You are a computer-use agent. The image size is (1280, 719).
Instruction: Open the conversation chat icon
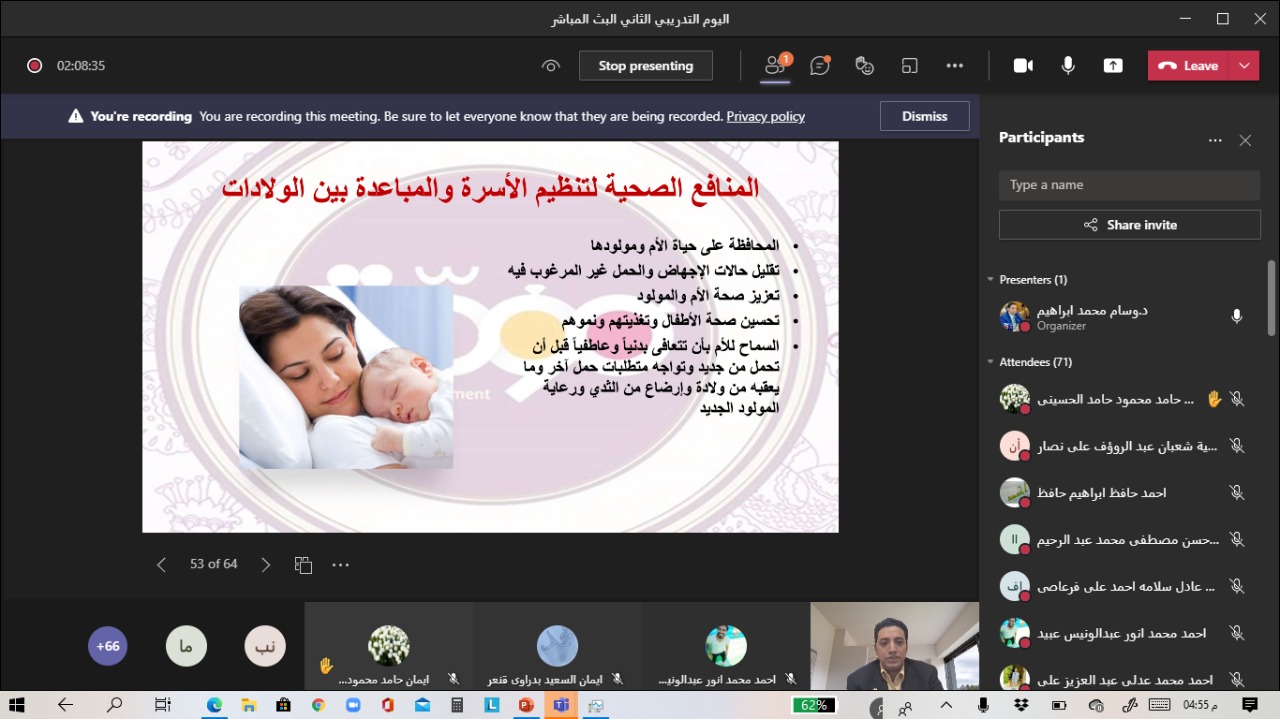[820, 66]
